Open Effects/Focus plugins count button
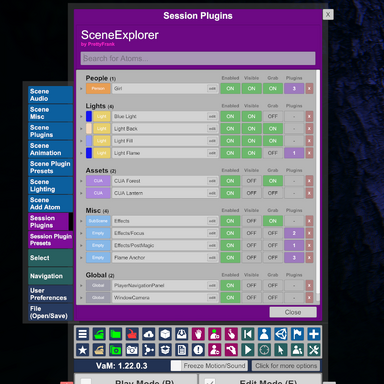 coord(294,233)
